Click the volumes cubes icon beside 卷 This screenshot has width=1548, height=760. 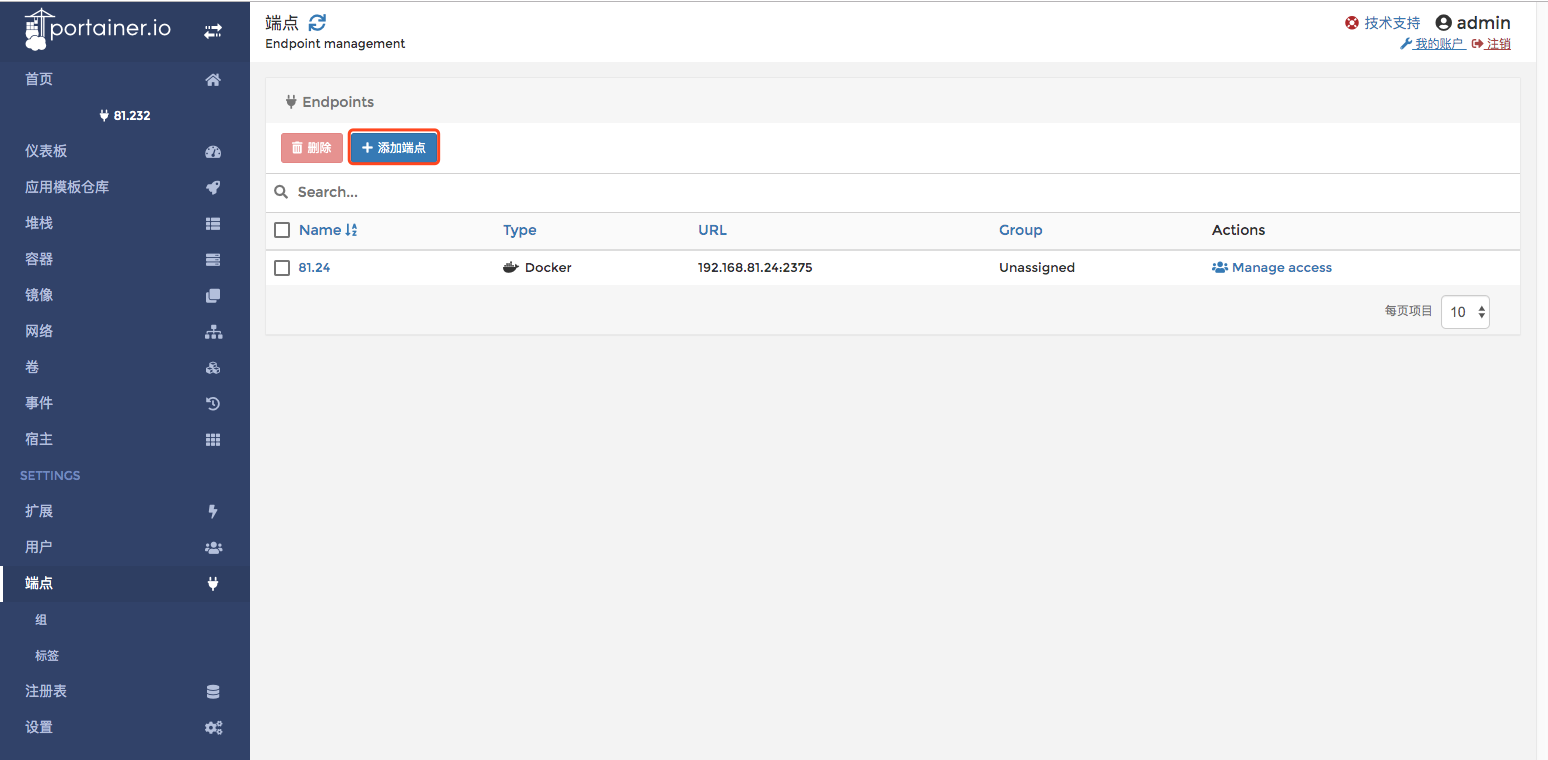tap(213, 368)
